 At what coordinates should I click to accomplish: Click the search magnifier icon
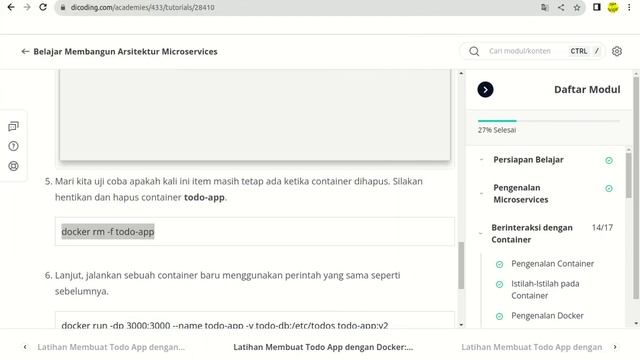pyautogui.click(x=474, y=51)
